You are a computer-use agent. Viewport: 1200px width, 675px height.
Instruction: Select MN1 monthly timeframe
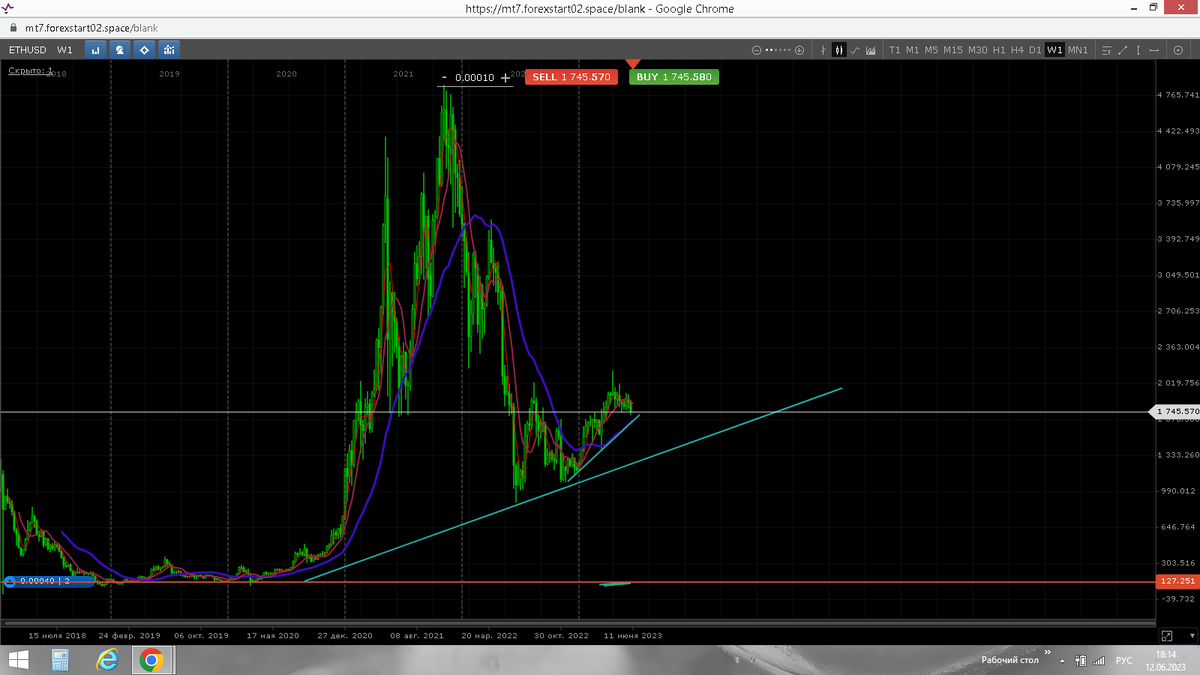pyautogui.click(x=1078, y=50)
